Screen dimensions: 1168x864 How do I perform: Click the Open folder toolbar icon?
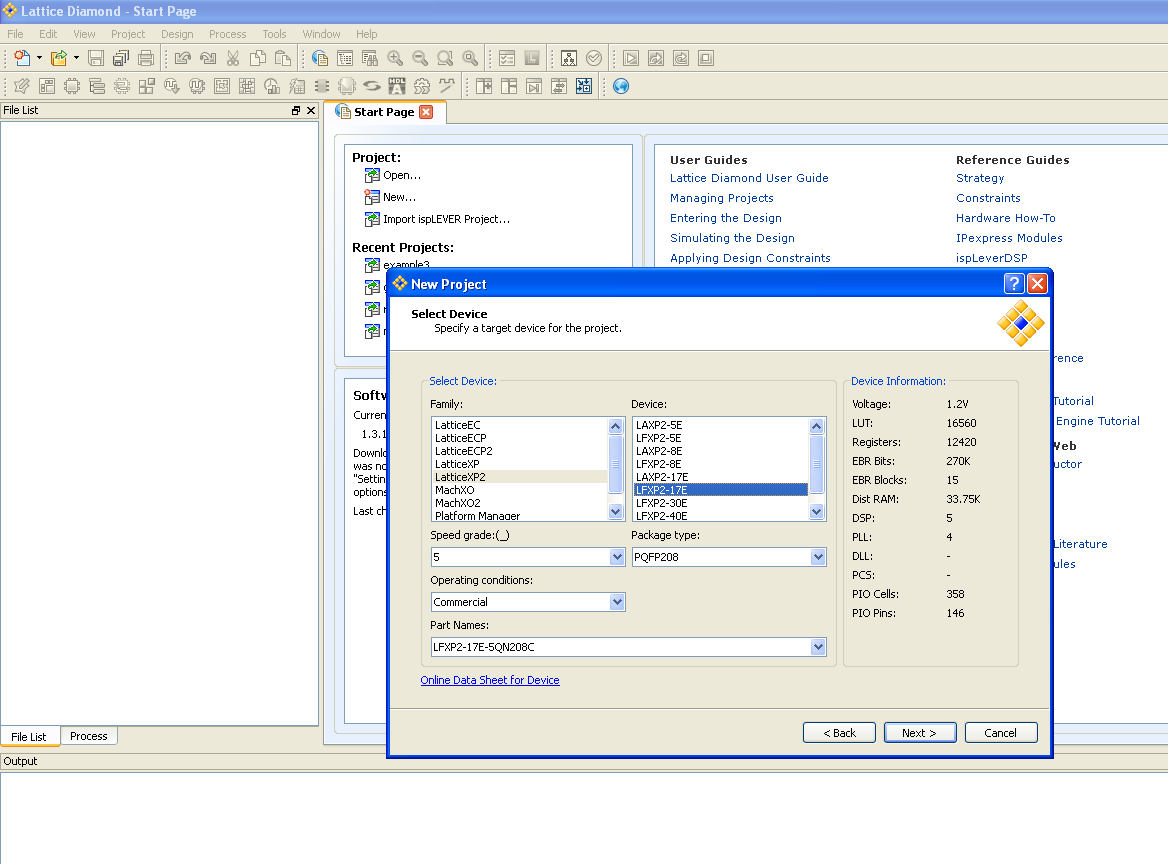59,58
